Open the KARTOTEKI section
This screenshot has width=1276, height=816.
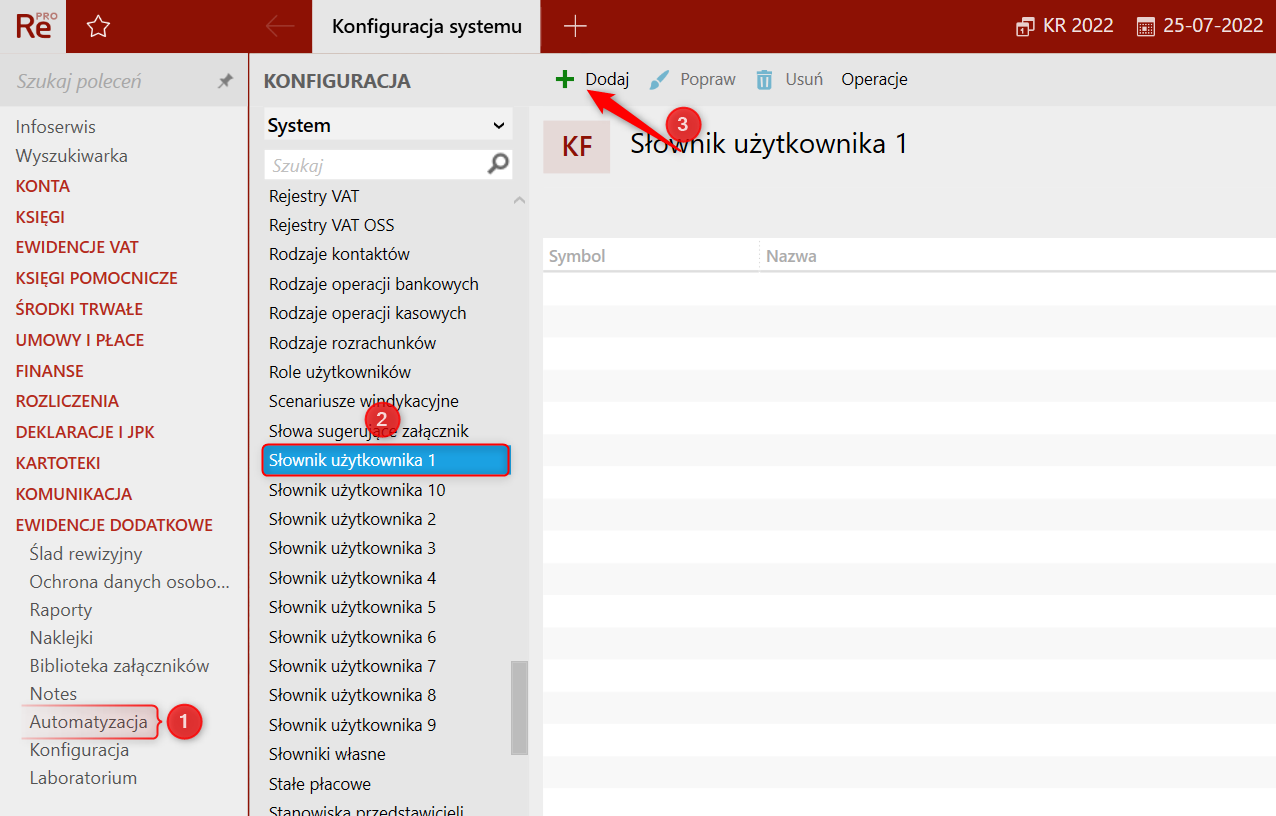58,463
